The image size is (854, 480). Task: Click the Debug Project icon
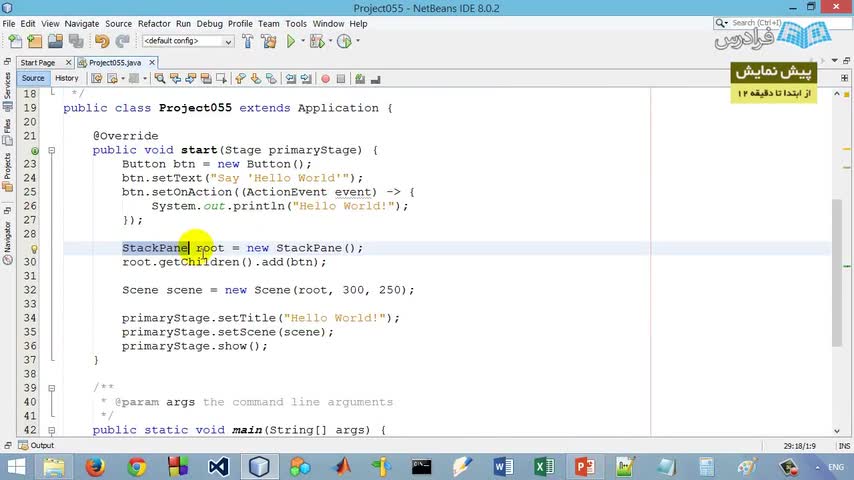[316, 41]
